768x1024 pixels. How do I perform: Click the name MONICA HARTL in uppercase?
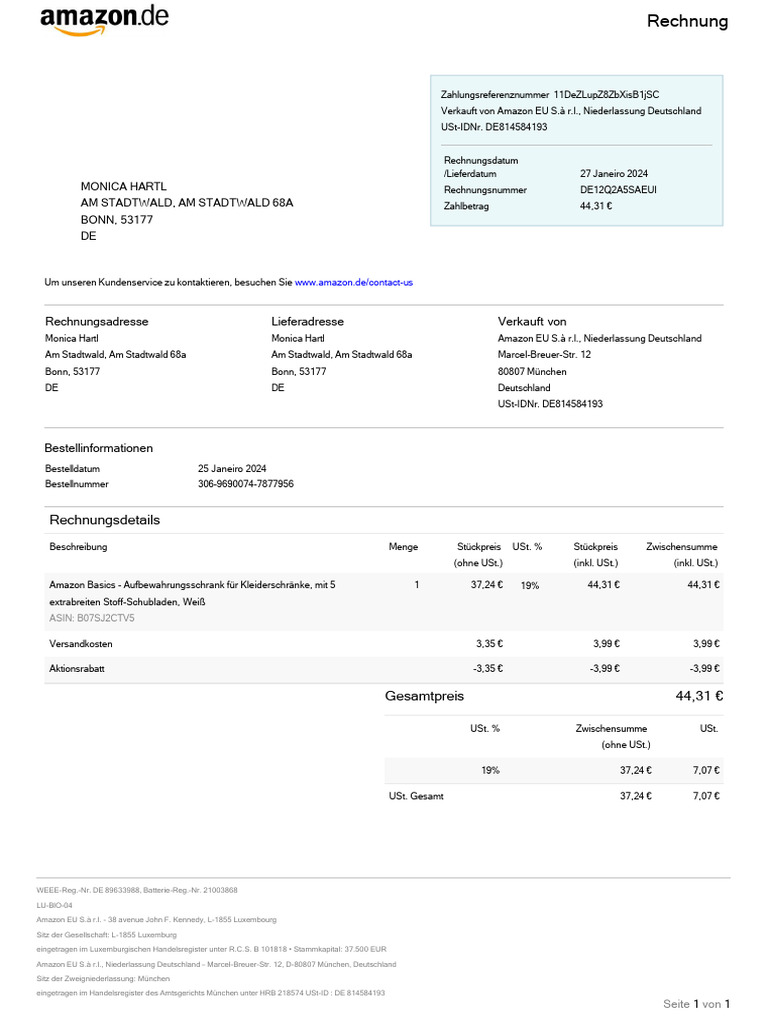coord(123,187)
